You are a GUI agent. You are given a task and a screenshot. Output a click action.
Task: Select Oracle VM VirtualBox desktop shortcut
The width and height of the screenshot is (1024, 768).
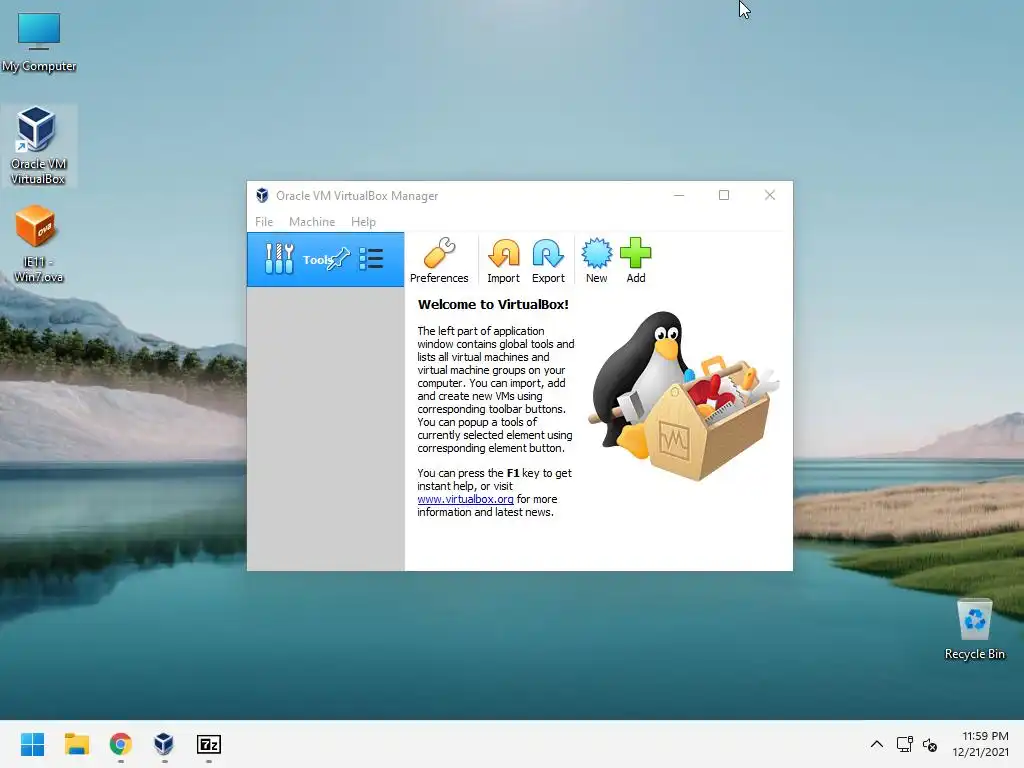tap(38, 146)
